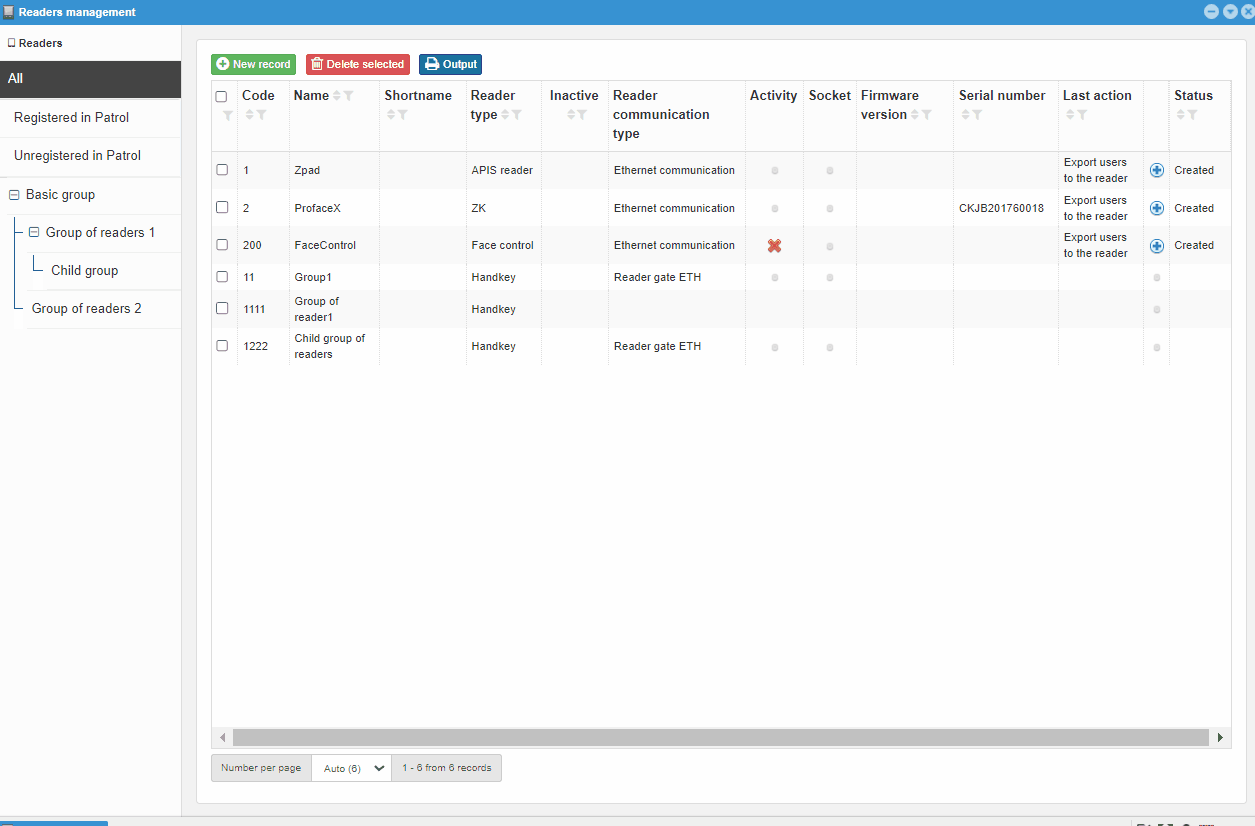Collapse the Basic group tree node

tap(14, 195)
